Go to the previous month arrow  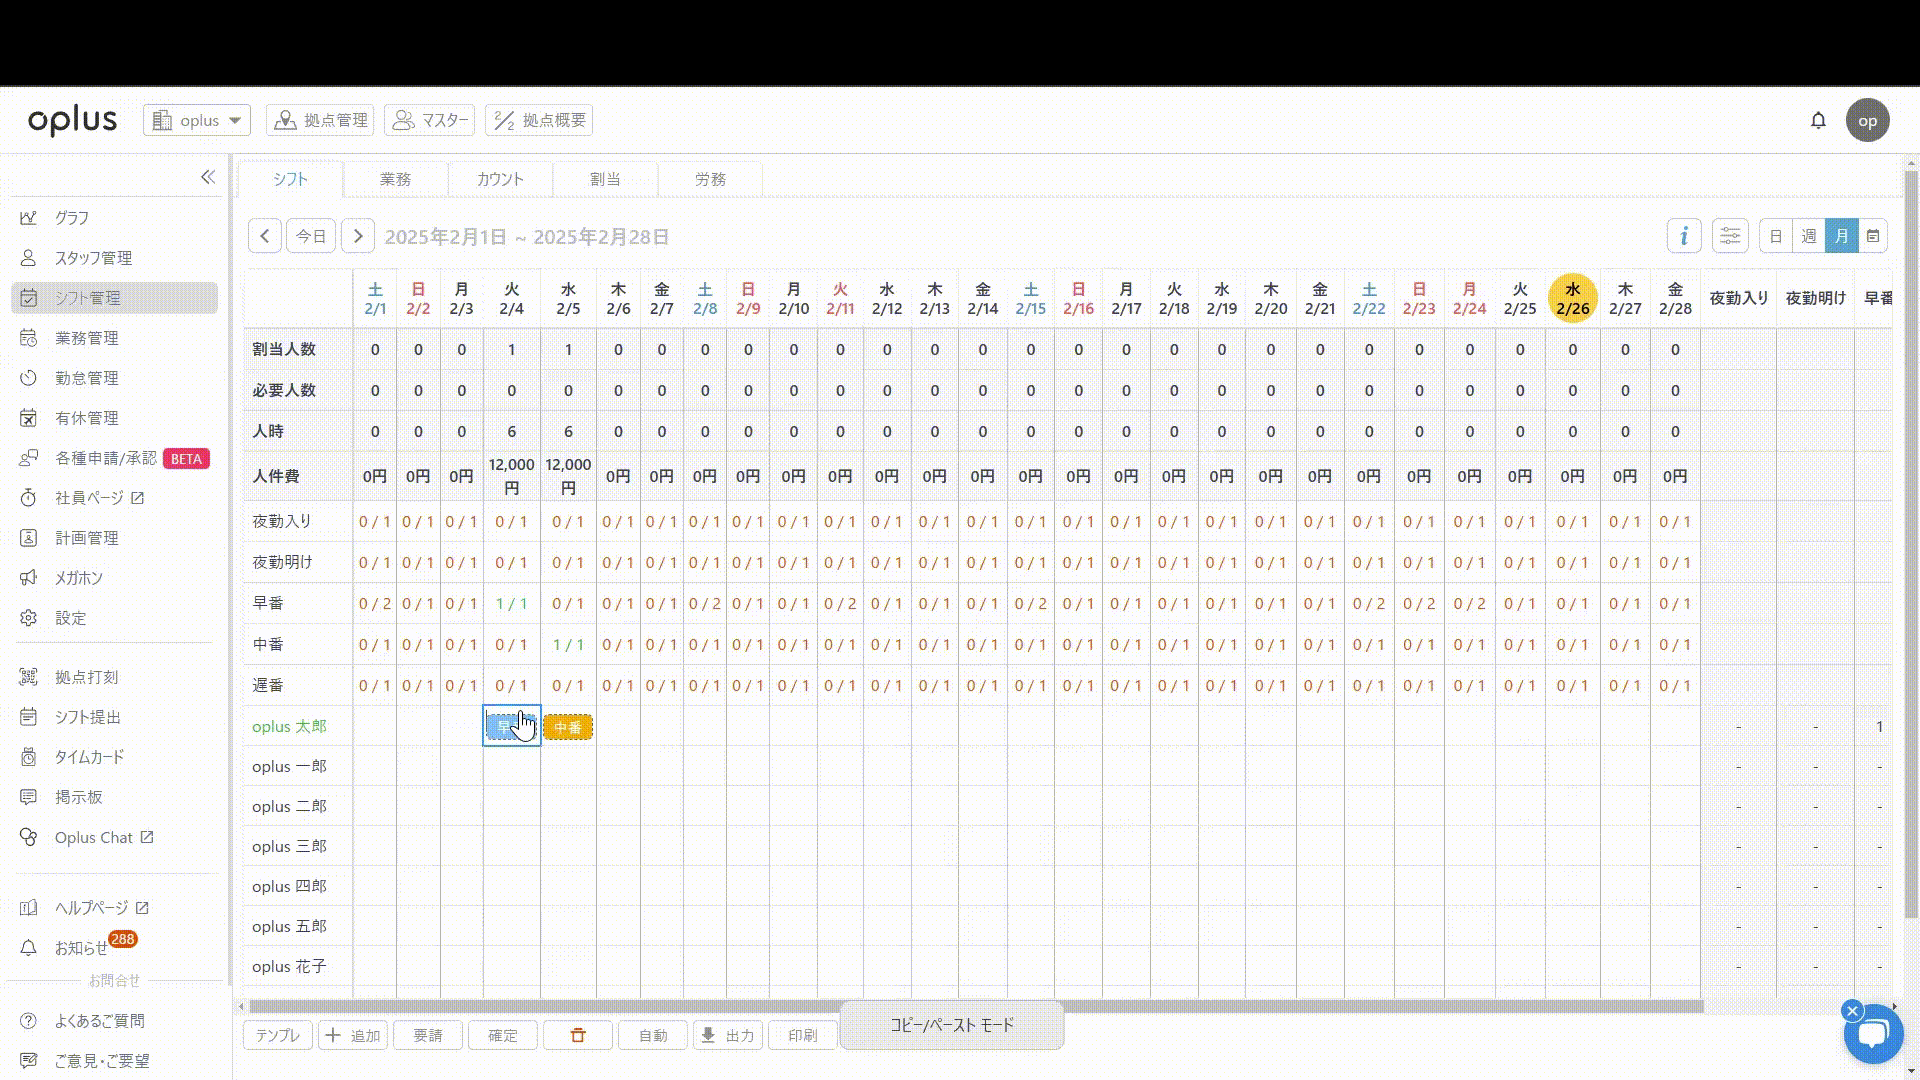coord(264,236)
